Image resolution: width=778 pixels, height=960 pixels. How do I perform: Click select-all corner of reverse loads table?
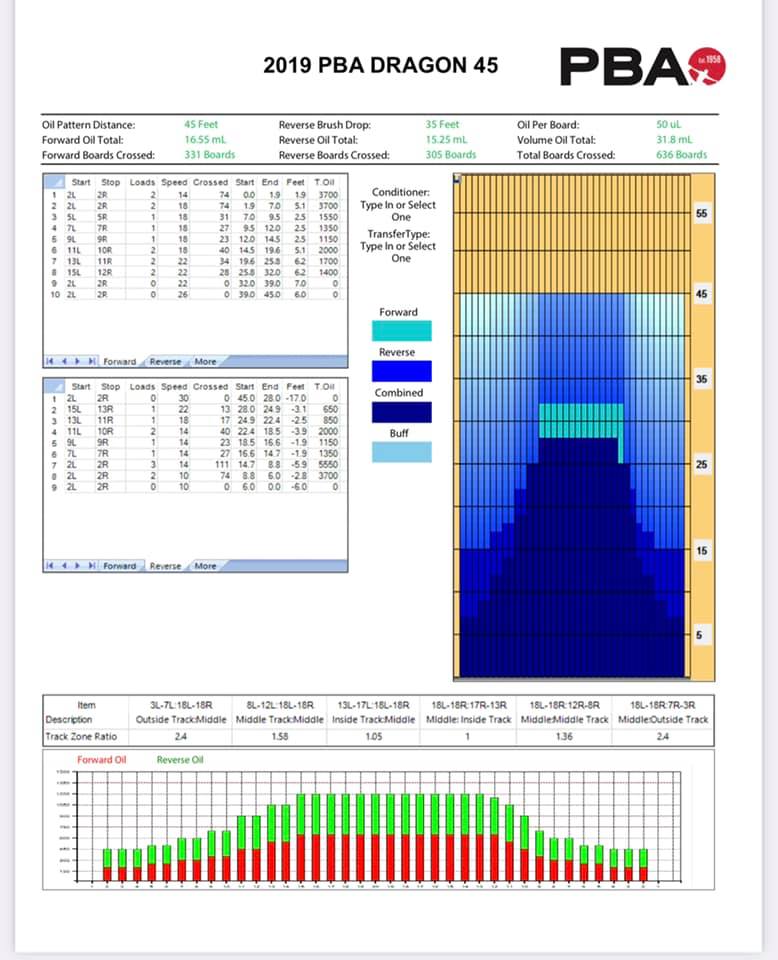[x=54, y=386]
